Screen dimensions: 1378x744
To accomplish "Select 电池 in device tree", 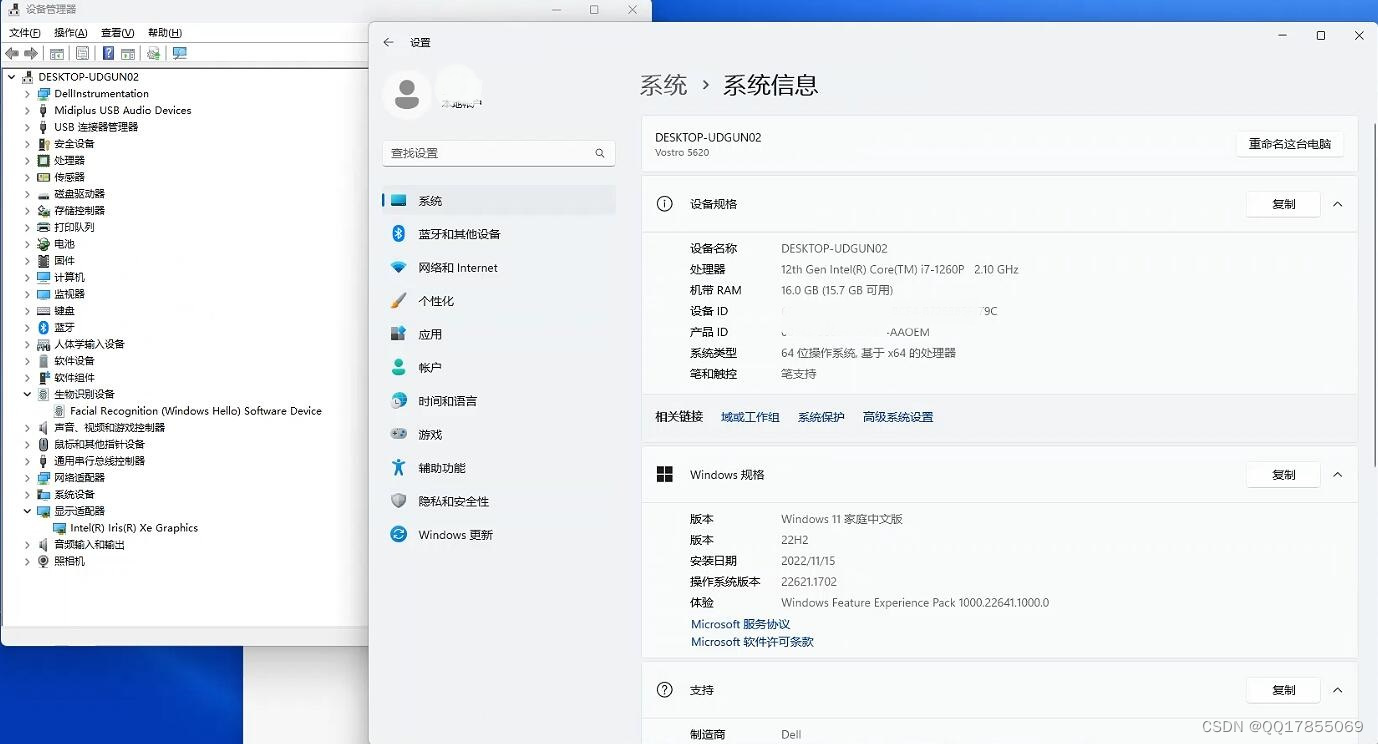I will tap(64, 244).
